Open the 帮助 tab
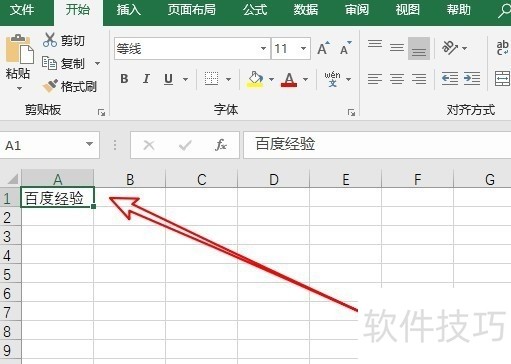511x364 pixels. click(x=459, y=10)
